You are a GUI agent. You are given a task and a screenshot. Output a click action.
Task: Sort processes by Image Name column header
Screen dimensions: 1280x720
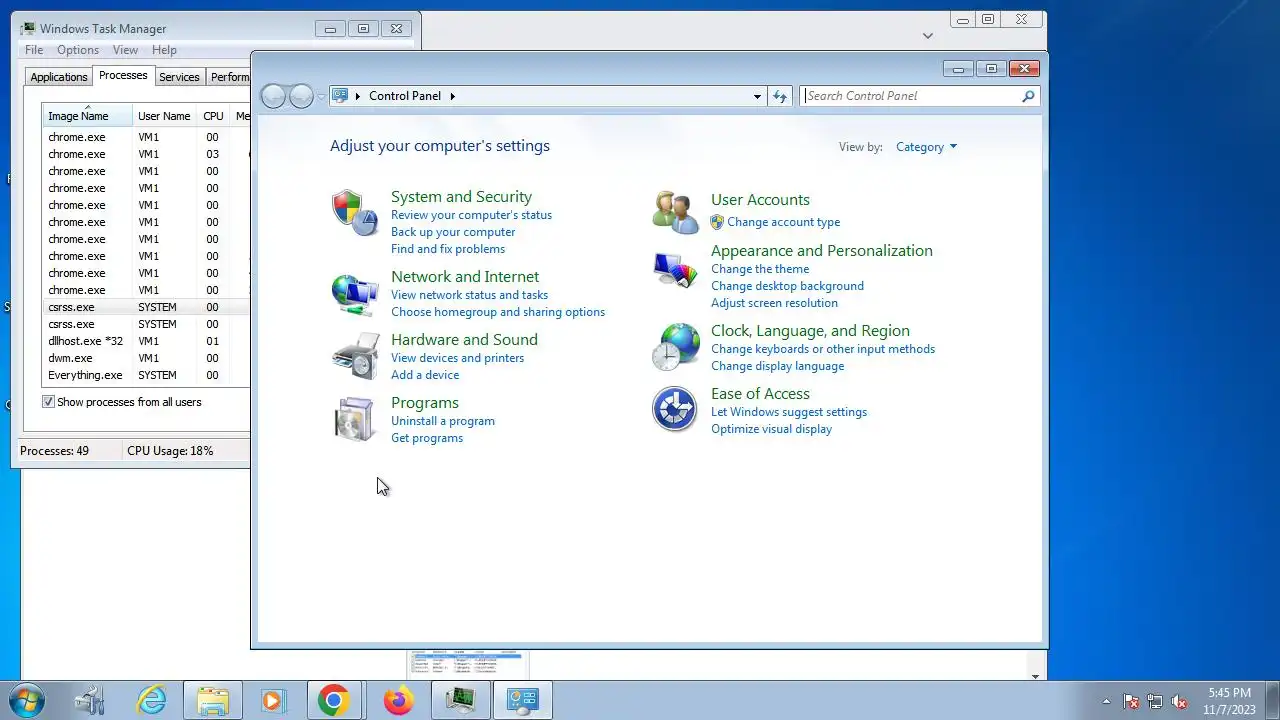click(x=87, y=116)
